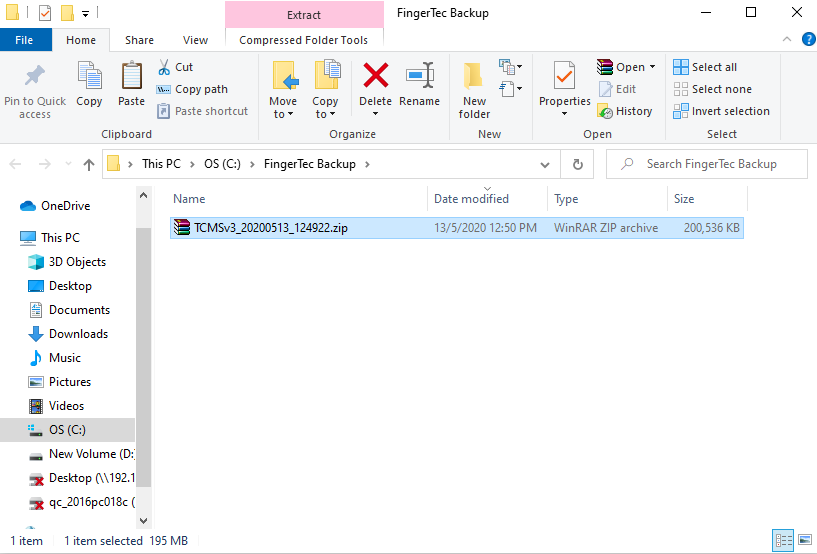
Task: Open OneDrive in navigation pane
Action: 55,206
